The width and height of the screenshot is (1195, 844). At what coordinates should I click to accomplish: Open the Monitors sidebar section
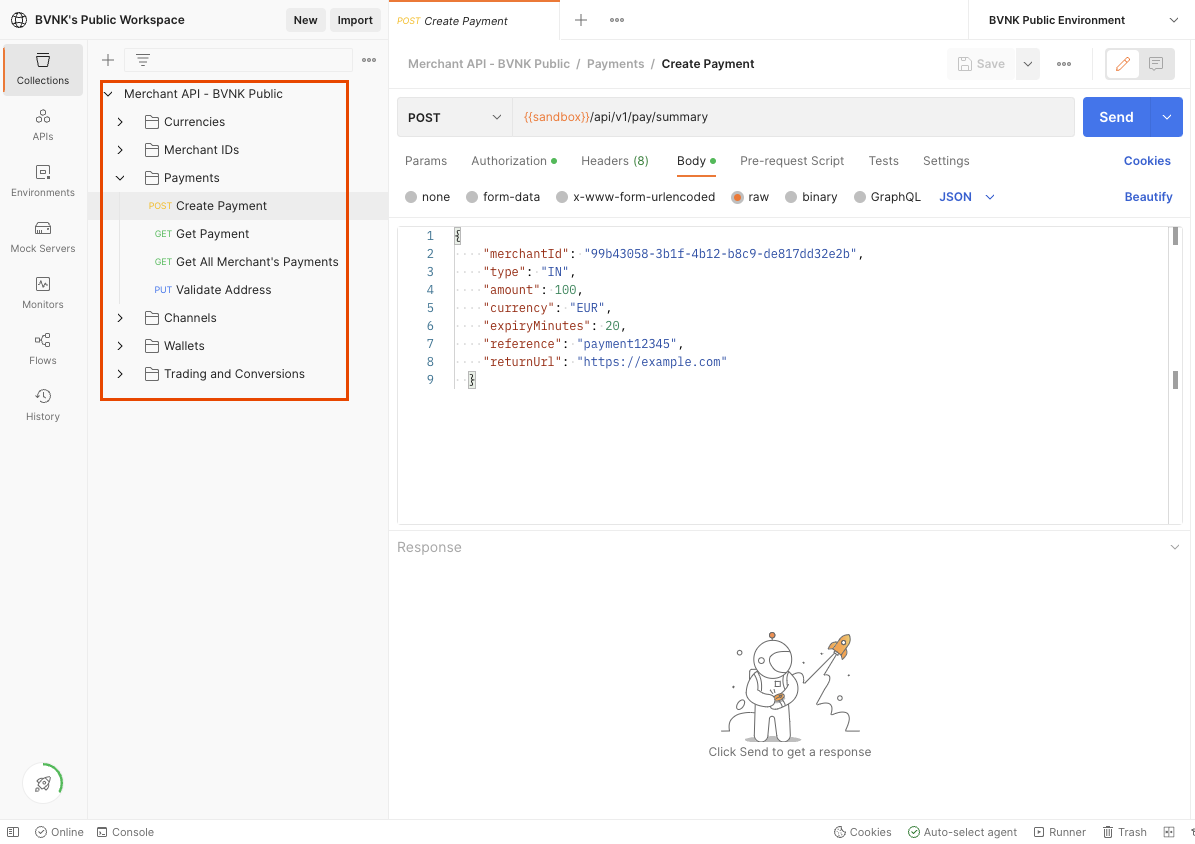tap(43, 293)
